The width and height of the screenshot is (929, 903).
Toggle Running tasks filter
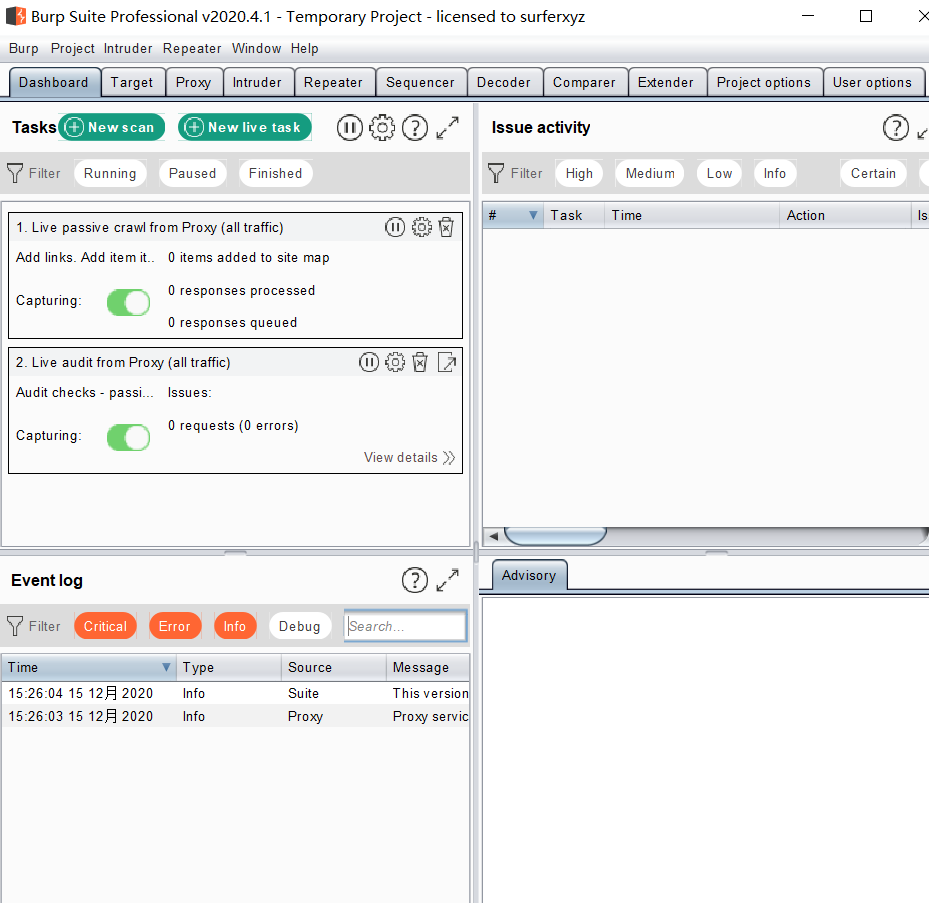(110, 173)
